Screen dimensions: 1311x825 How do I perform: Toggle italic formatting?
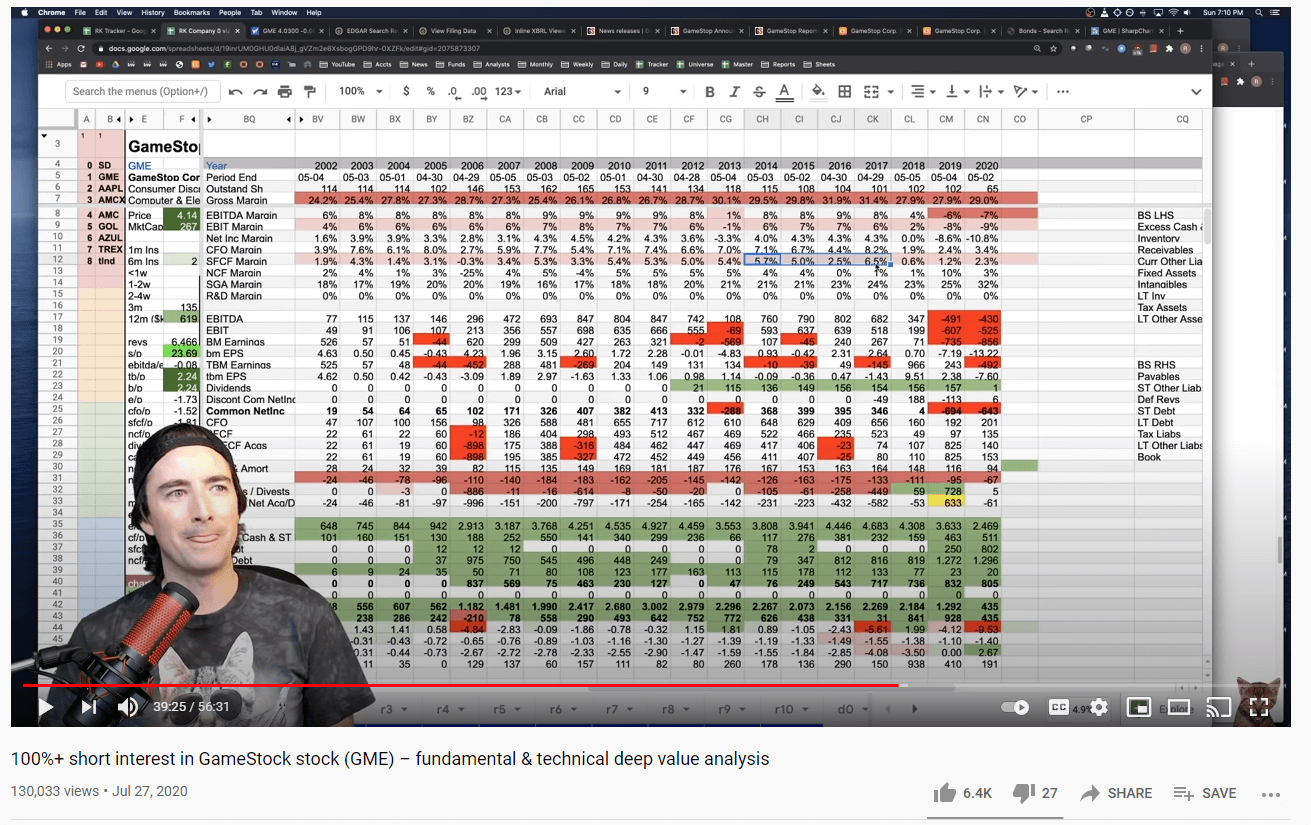(734, 91)
